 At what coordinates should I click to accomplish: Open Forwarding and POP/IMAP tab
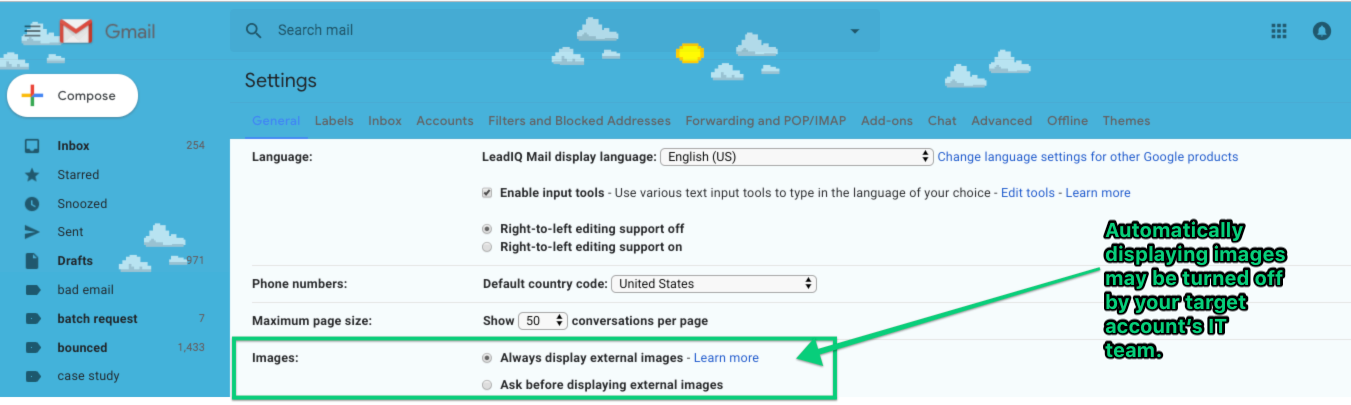pos(766,121)
